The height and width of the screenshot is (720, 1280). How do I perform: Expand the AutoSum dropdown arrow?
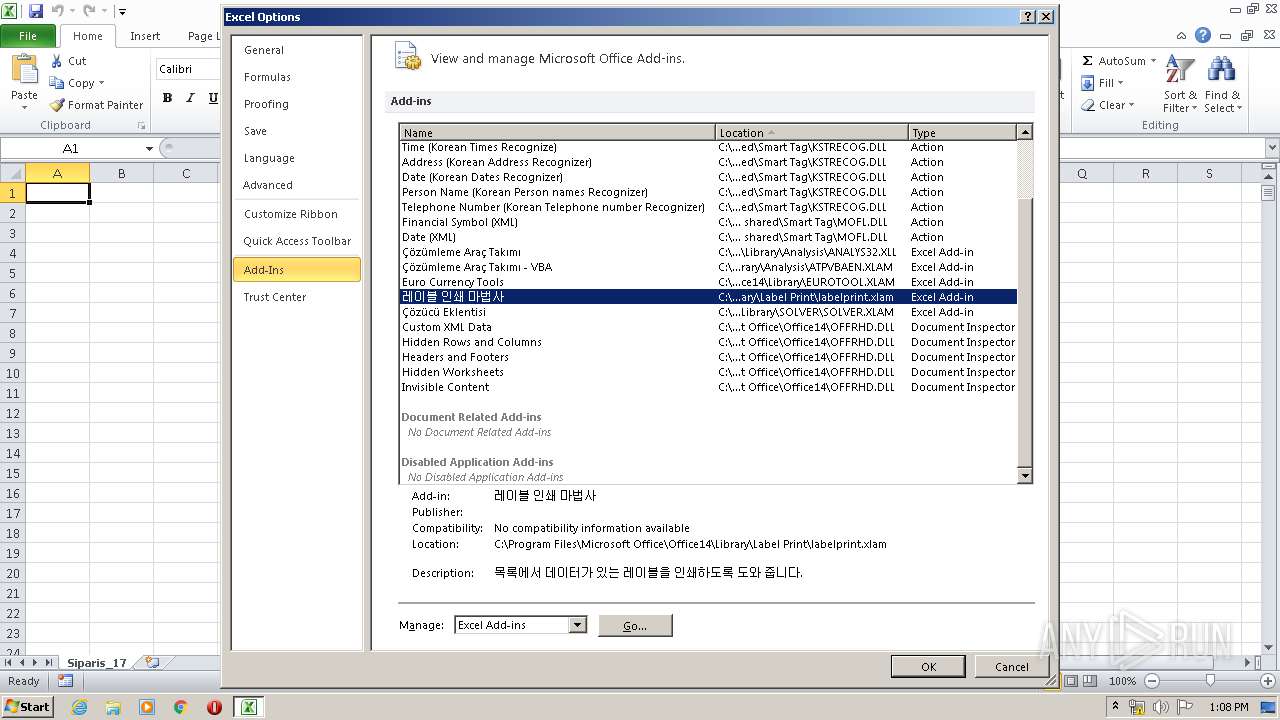pyautogui.click(x=1153, y=61)
